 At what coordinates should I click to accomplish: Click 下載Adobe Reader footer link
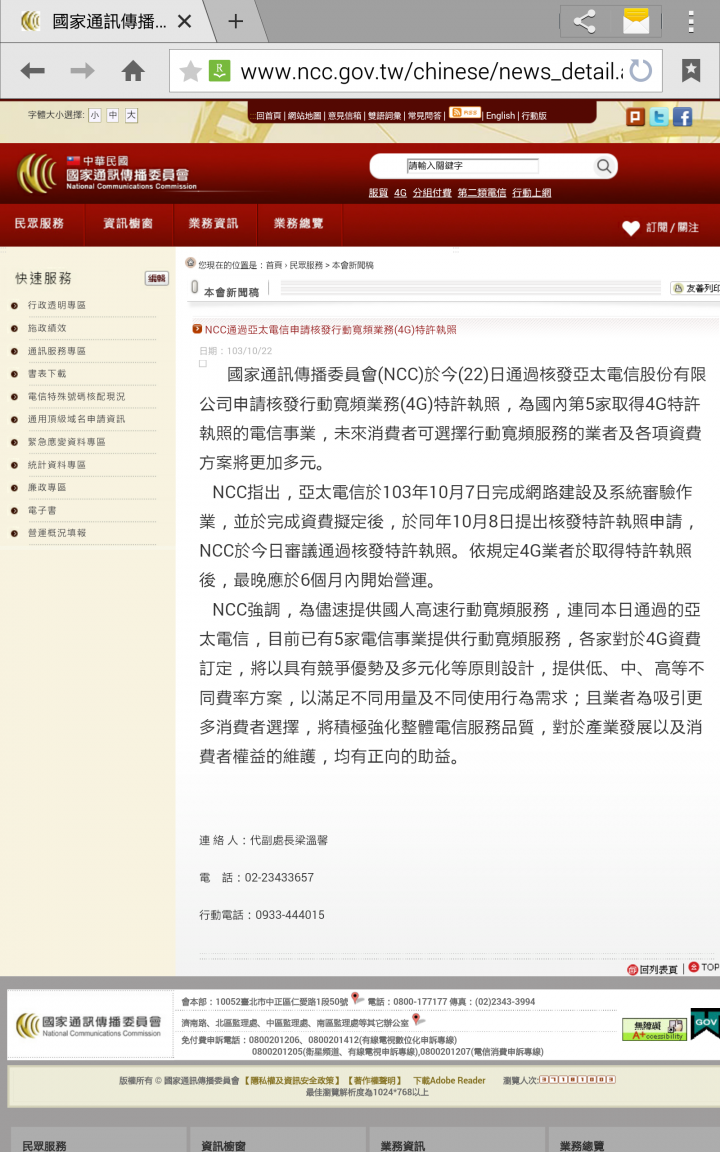click(449, 1080)
